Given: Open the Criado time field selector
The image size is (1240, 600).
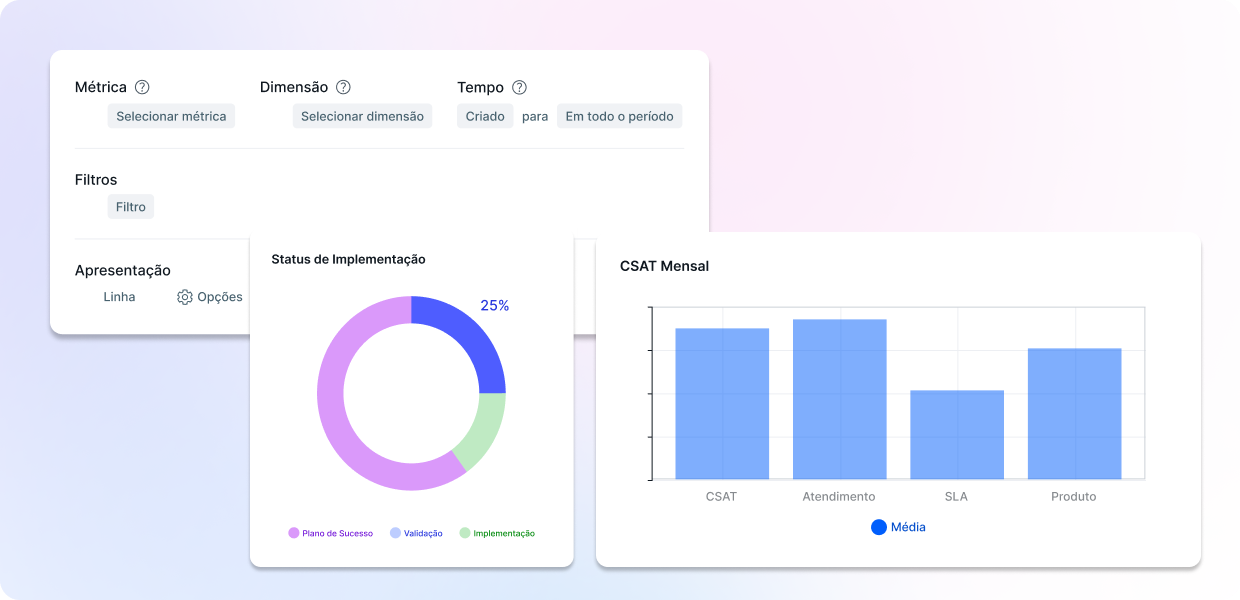Looking at the screenshot, I should pyautogui.click(x=485, y=116).
